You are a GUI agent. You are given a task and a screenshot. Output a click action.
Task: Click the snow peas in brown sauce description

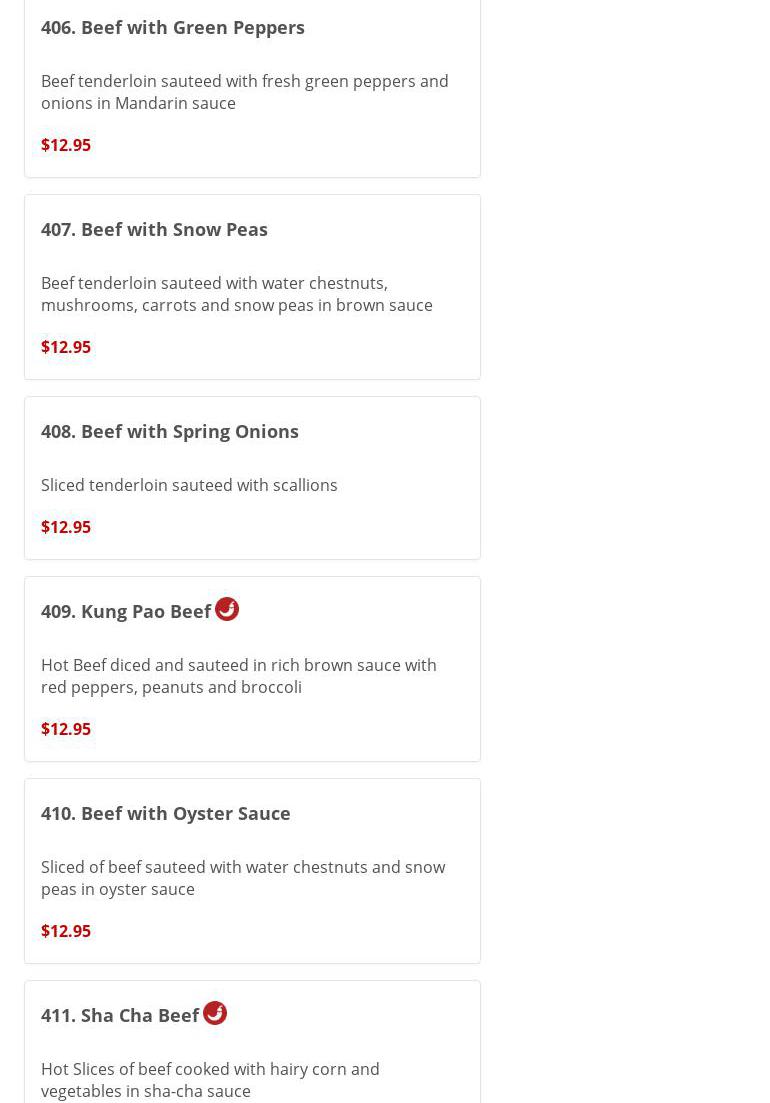pyautogui.click(x=237, y=294)
